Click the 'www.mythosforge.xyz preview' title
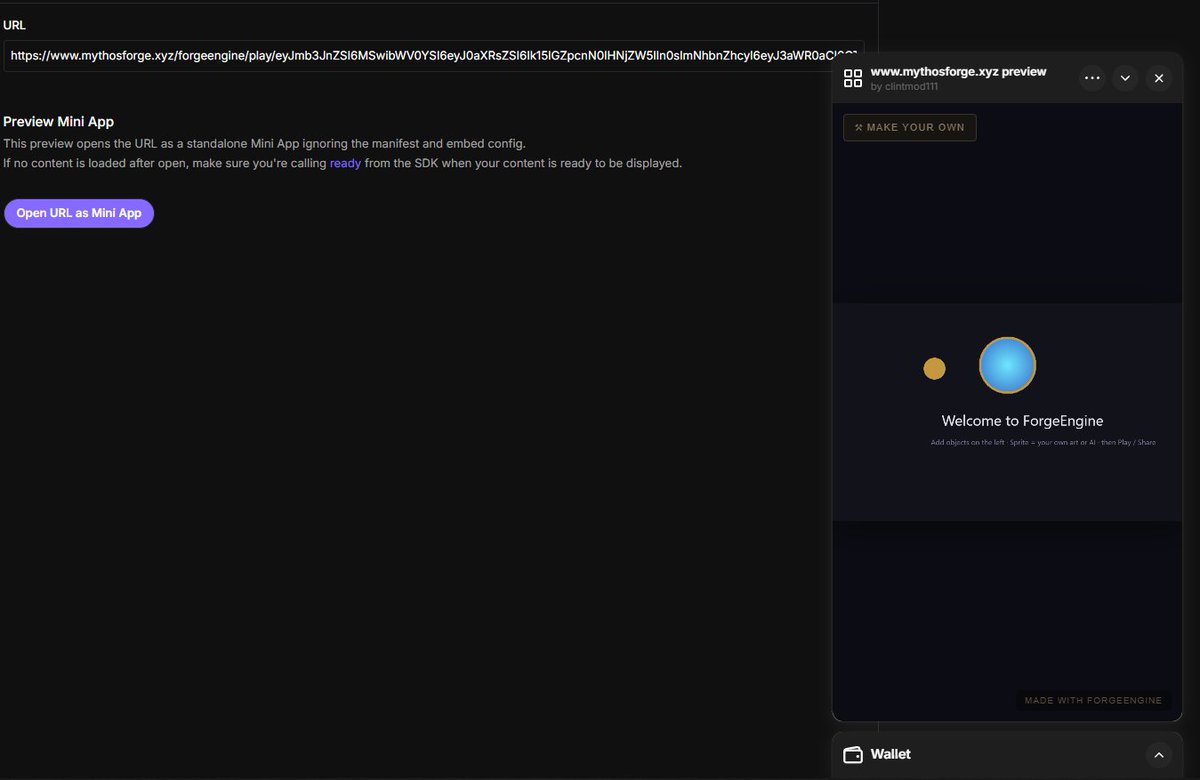The image size is (1200, 780). [x=958, y=72]
